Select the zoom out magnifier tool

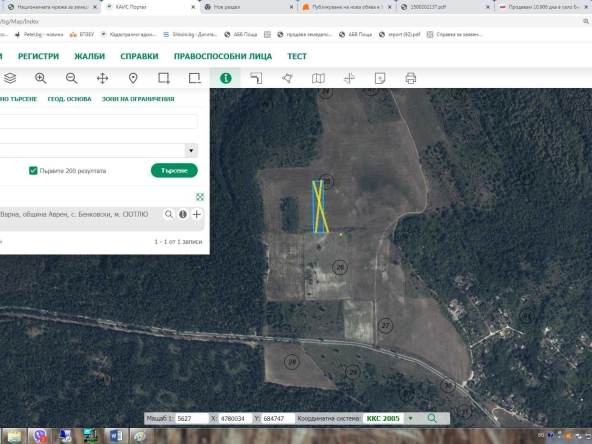(71, 78)
